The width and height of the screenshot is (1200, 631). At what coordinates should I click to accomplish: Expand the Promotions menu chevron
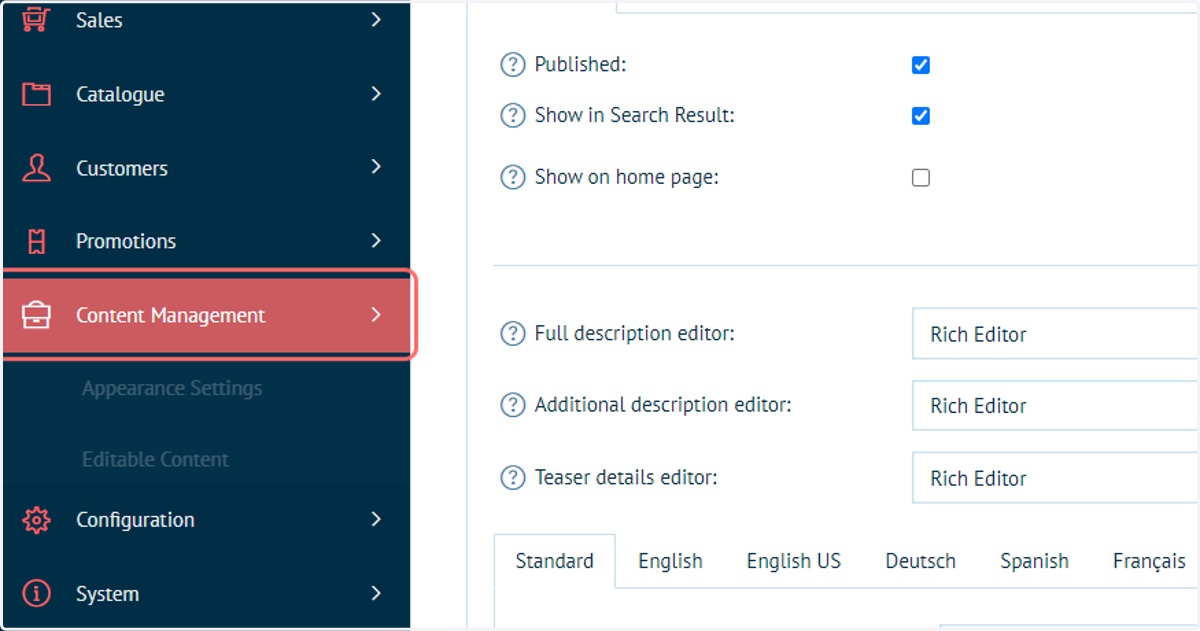tap(376, 240)
